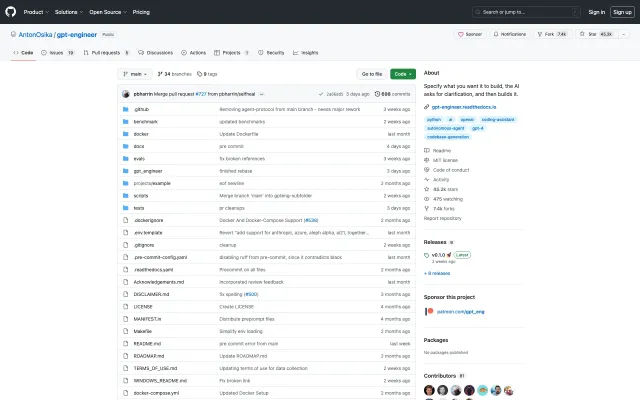Screen dimensions: 640x400
Task: Switch to the Issues tab
Action: tap(57, 53)
